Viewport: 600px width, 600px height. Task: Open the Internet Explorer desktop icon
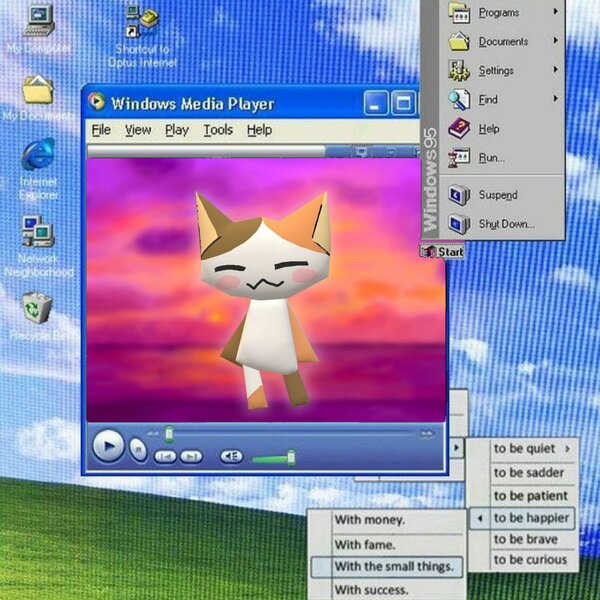click(38, 156)
